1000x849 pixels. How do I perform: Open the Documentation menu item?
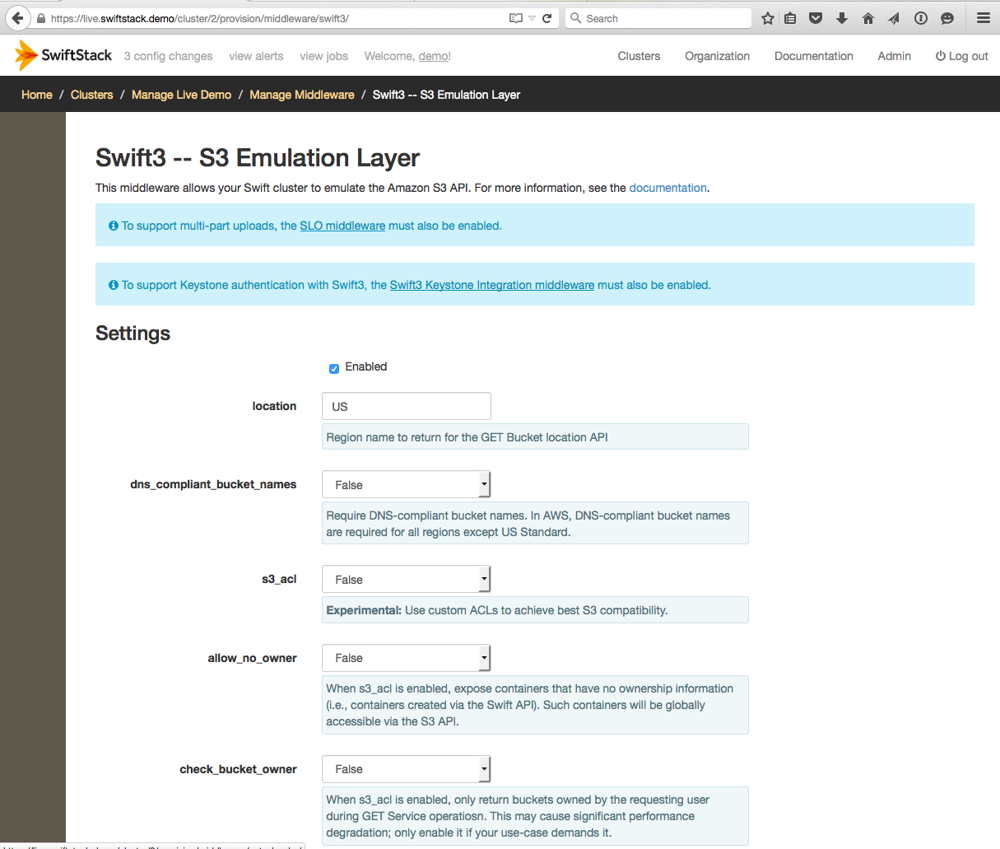pyautogui.click(x=813, y=56)
